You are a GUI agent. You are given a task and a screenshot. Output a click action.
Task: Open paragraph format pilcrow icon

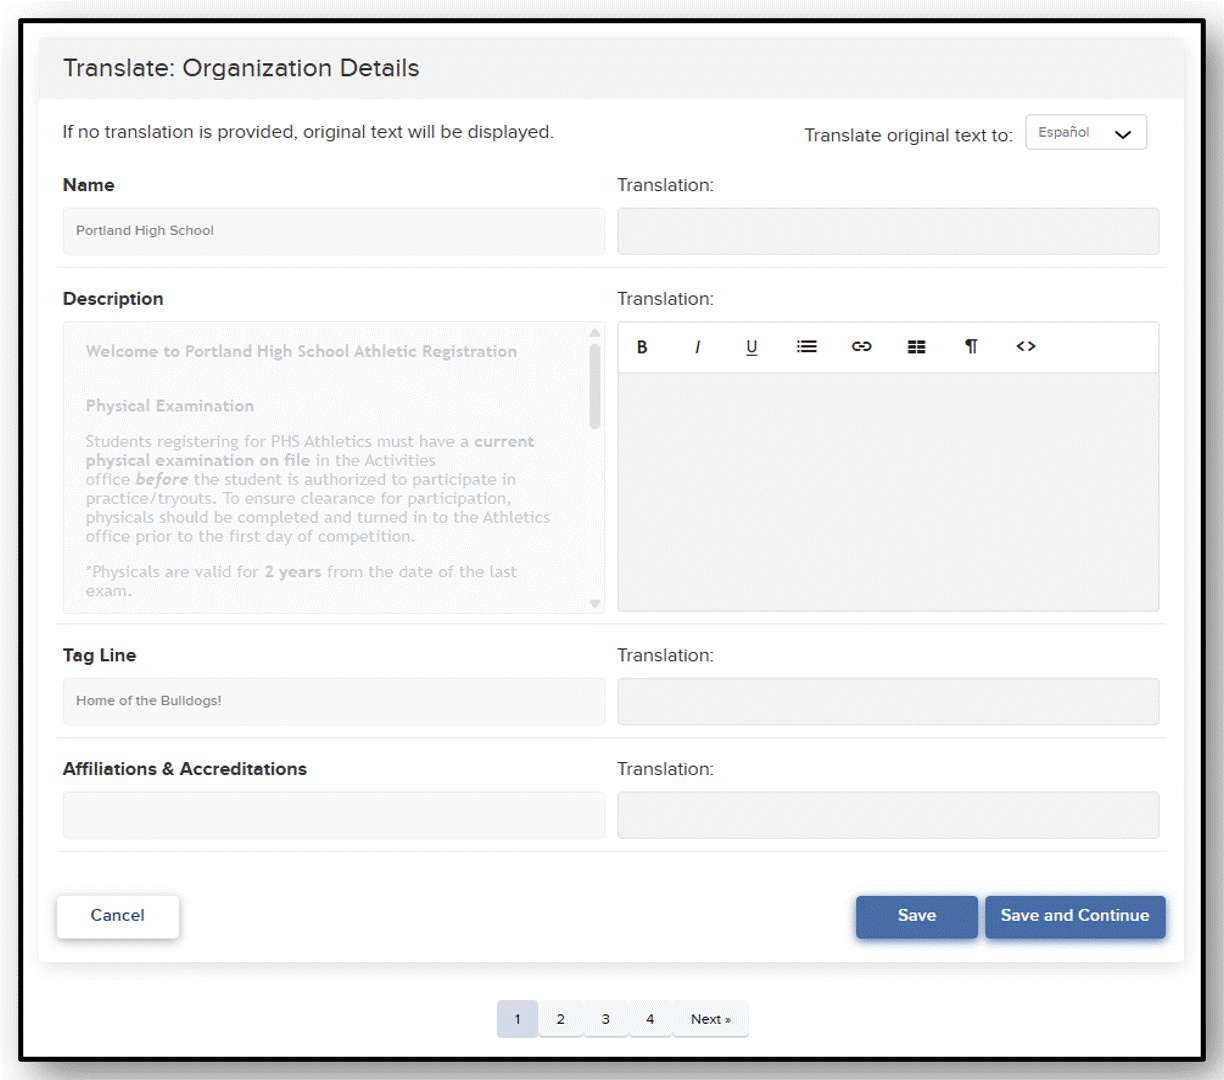(971, 347)
